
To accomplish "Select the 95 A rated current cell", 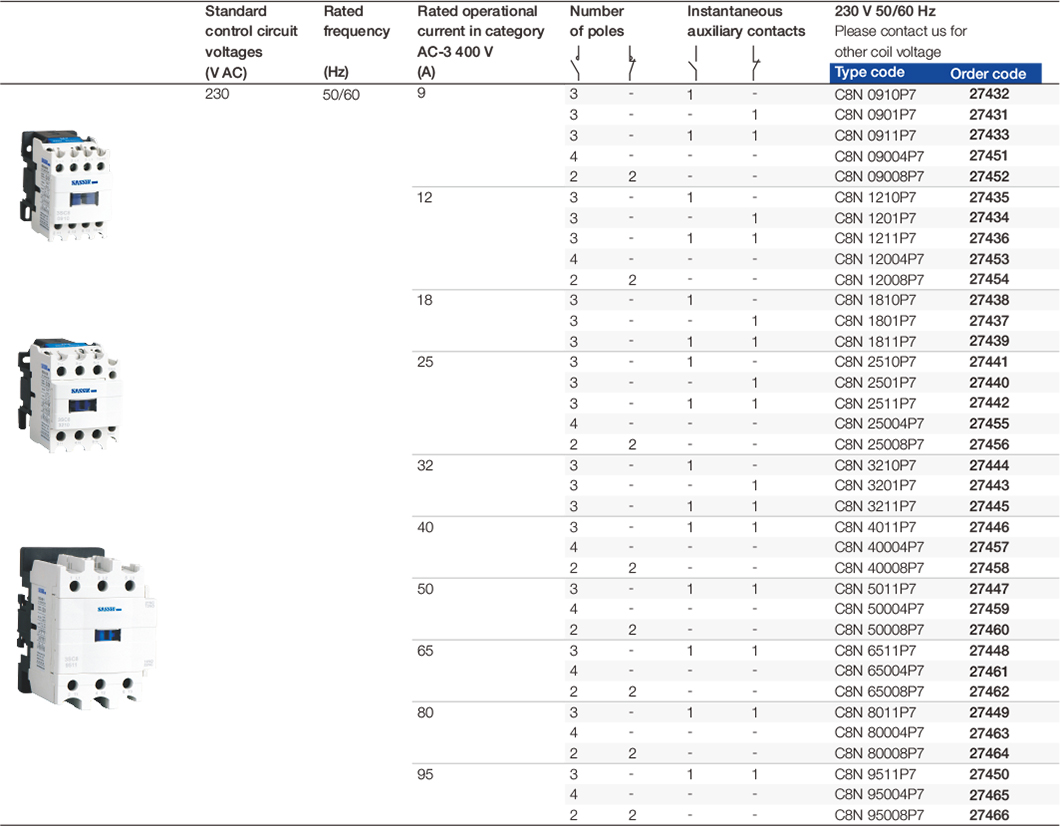I will 425,774.
